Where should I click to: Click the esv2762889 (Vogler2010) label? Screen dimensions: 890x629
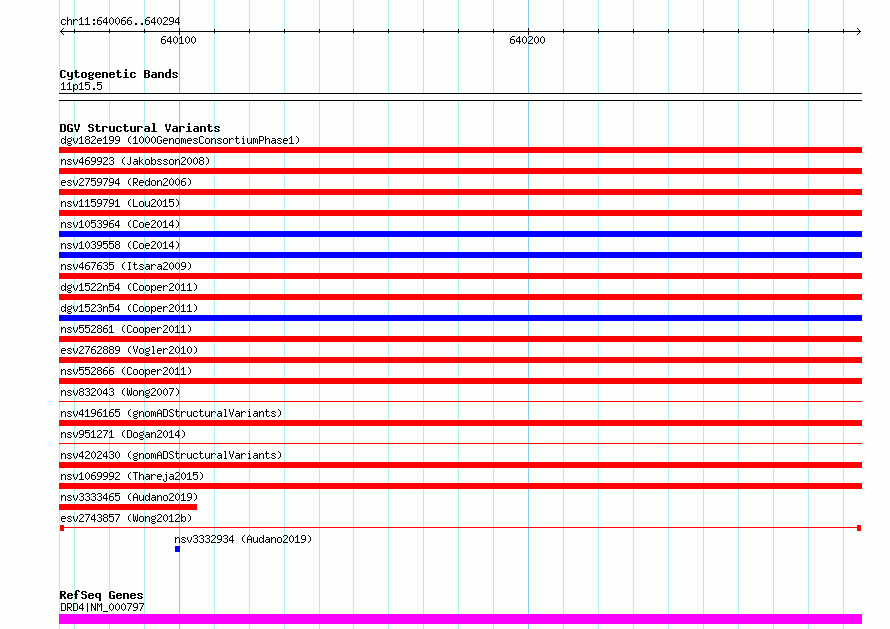point(129,350)
